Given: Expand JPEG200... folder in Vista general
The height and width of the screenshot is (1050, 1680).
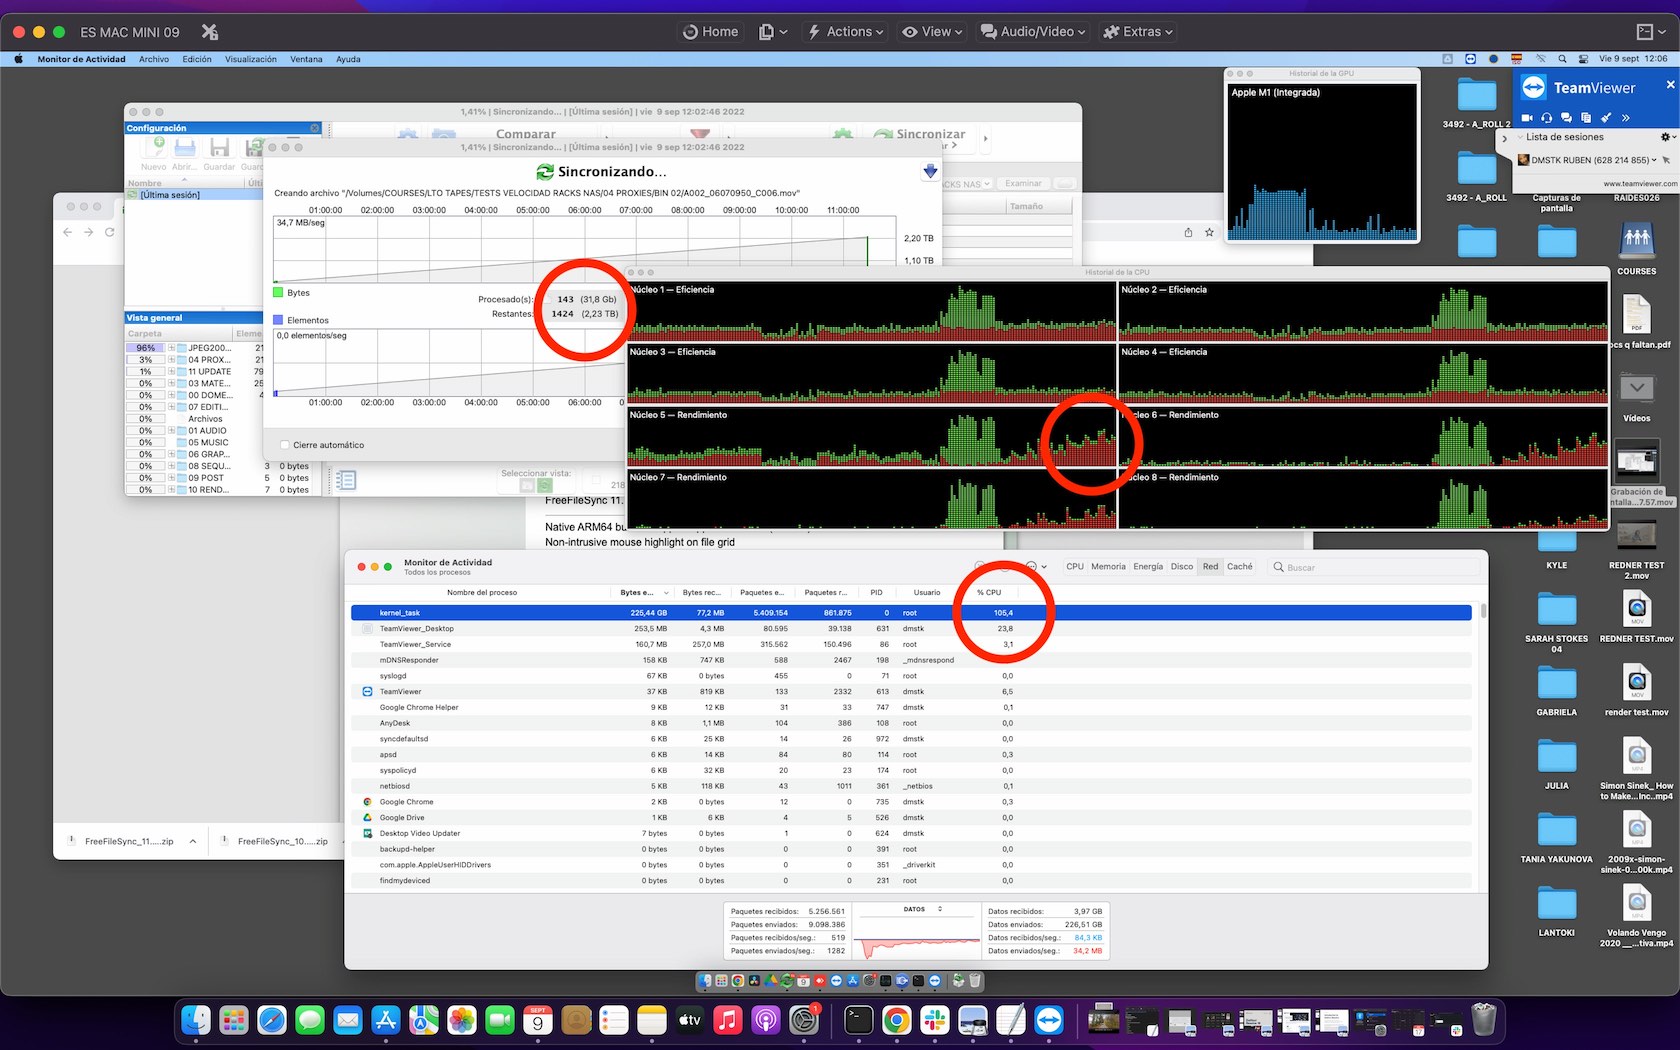Looking at the screenshot, I should [171, 348].
